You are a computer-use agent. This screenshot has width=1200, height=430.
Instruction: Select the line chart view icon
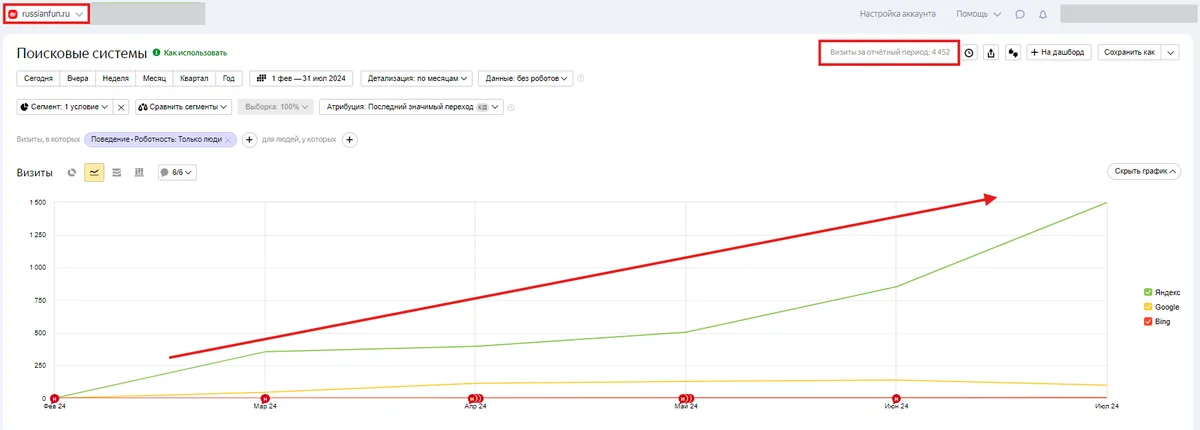tap(94, 172)
